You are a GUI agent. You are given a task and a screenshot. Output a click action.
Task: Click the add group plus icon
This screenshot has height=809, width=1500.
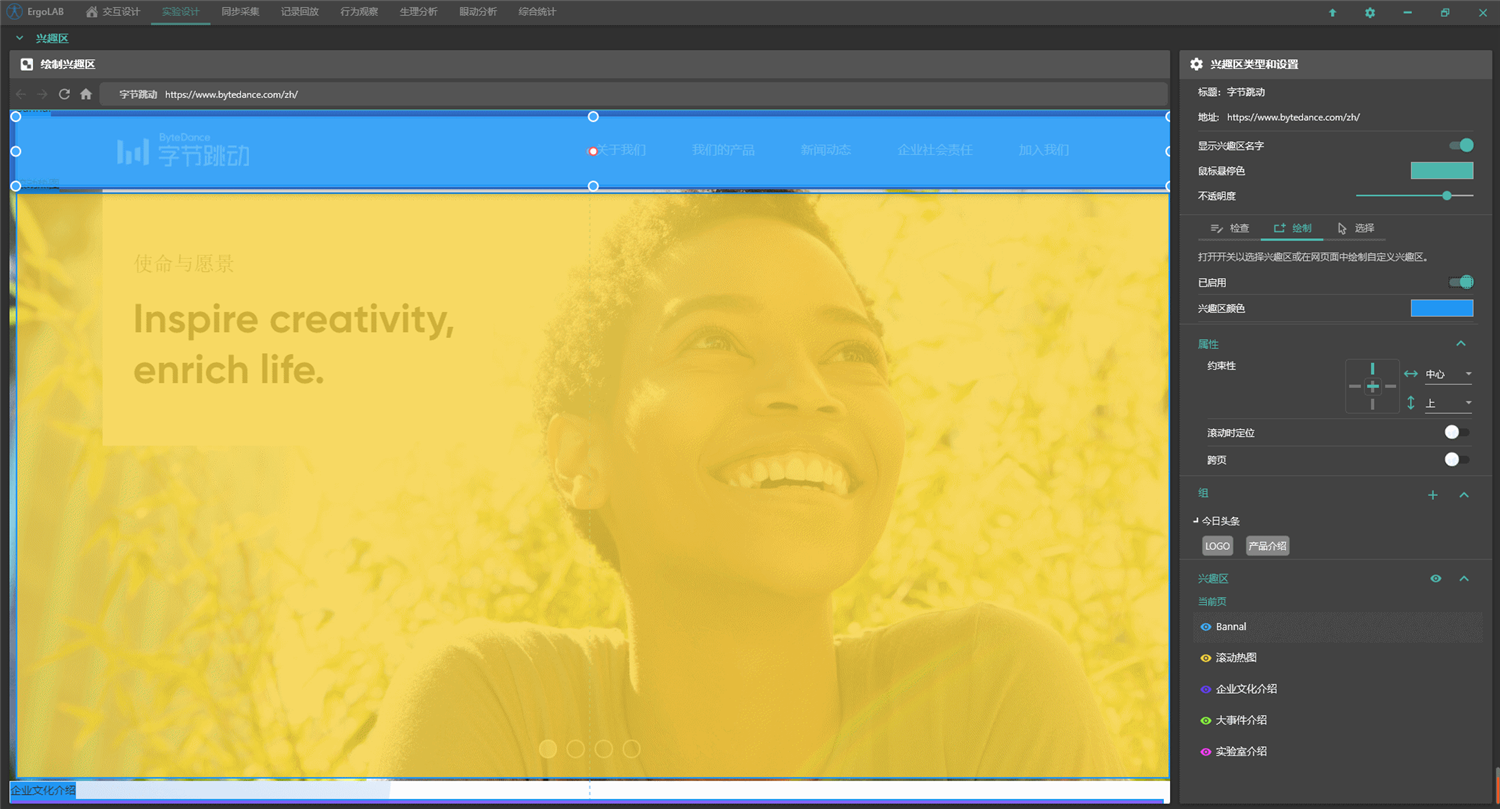coord(1432,495)
